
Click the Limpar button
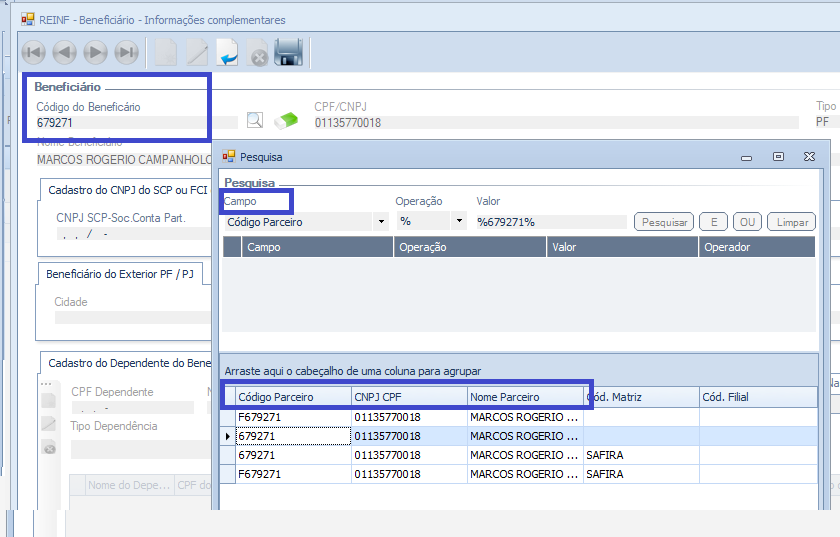tap(795, 222)
